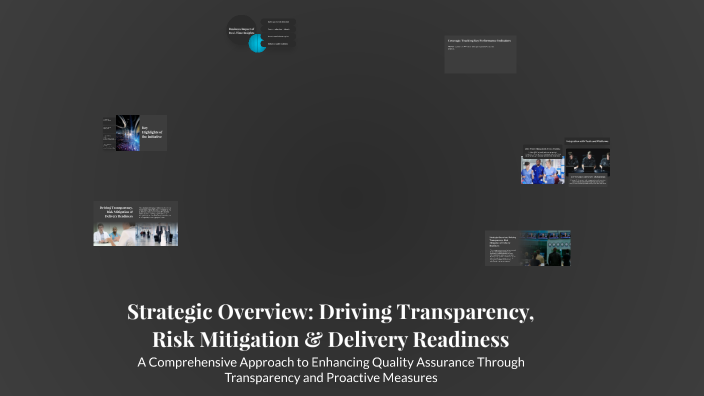Open the 'Coverage Tracking Key Performance Indicators' card
This screenshot has width=704, height=396.
pos(480,54)
